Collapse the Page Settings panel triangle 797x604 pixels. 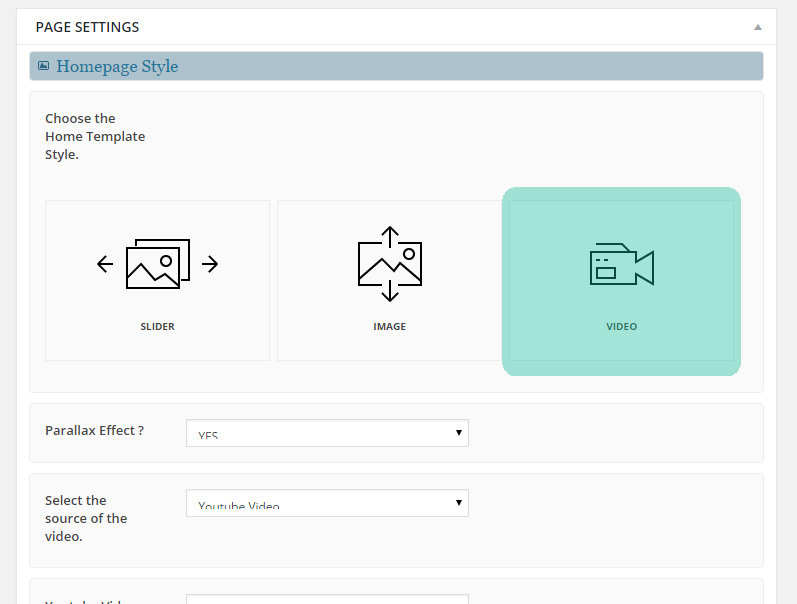point(758,27)
